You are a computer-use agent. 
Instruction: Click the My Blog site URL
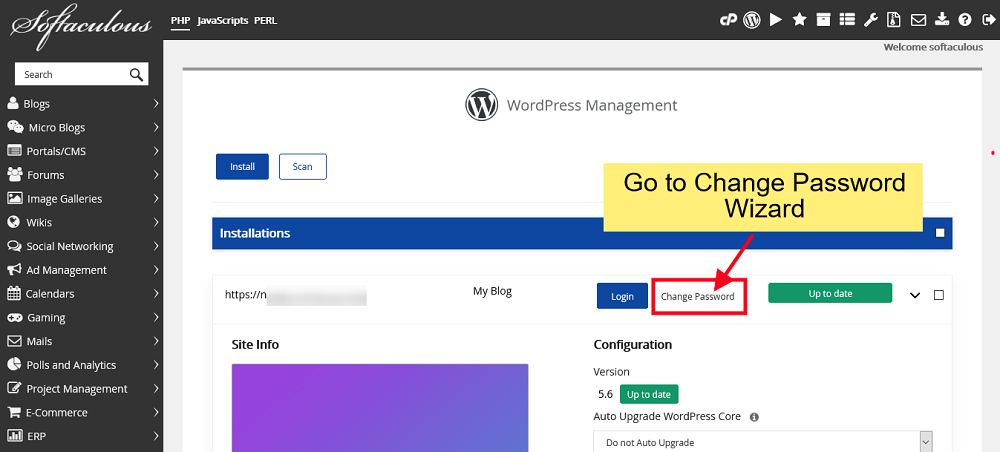pyautogui.click(x=296, y=295)
